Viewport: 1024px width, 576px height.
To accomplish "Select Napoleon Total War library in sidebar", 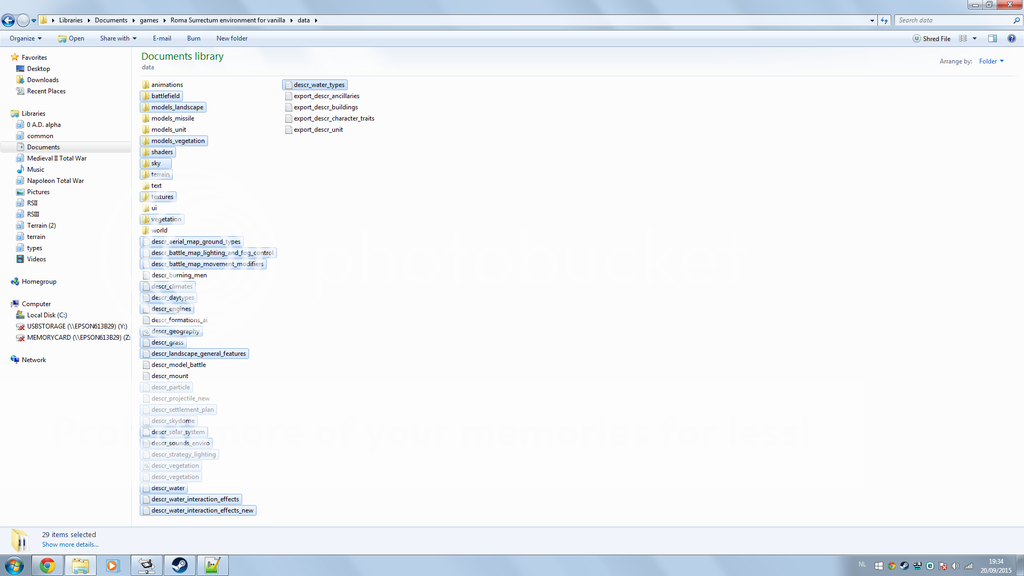I will 55,181.
